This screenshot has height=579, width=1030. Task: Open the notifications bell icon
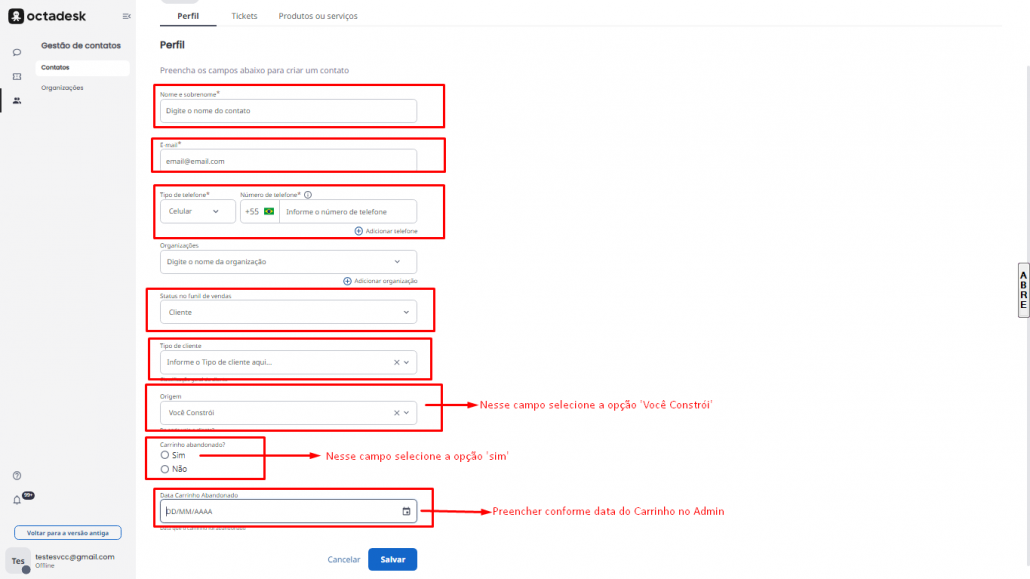click(x=17, y=500)
